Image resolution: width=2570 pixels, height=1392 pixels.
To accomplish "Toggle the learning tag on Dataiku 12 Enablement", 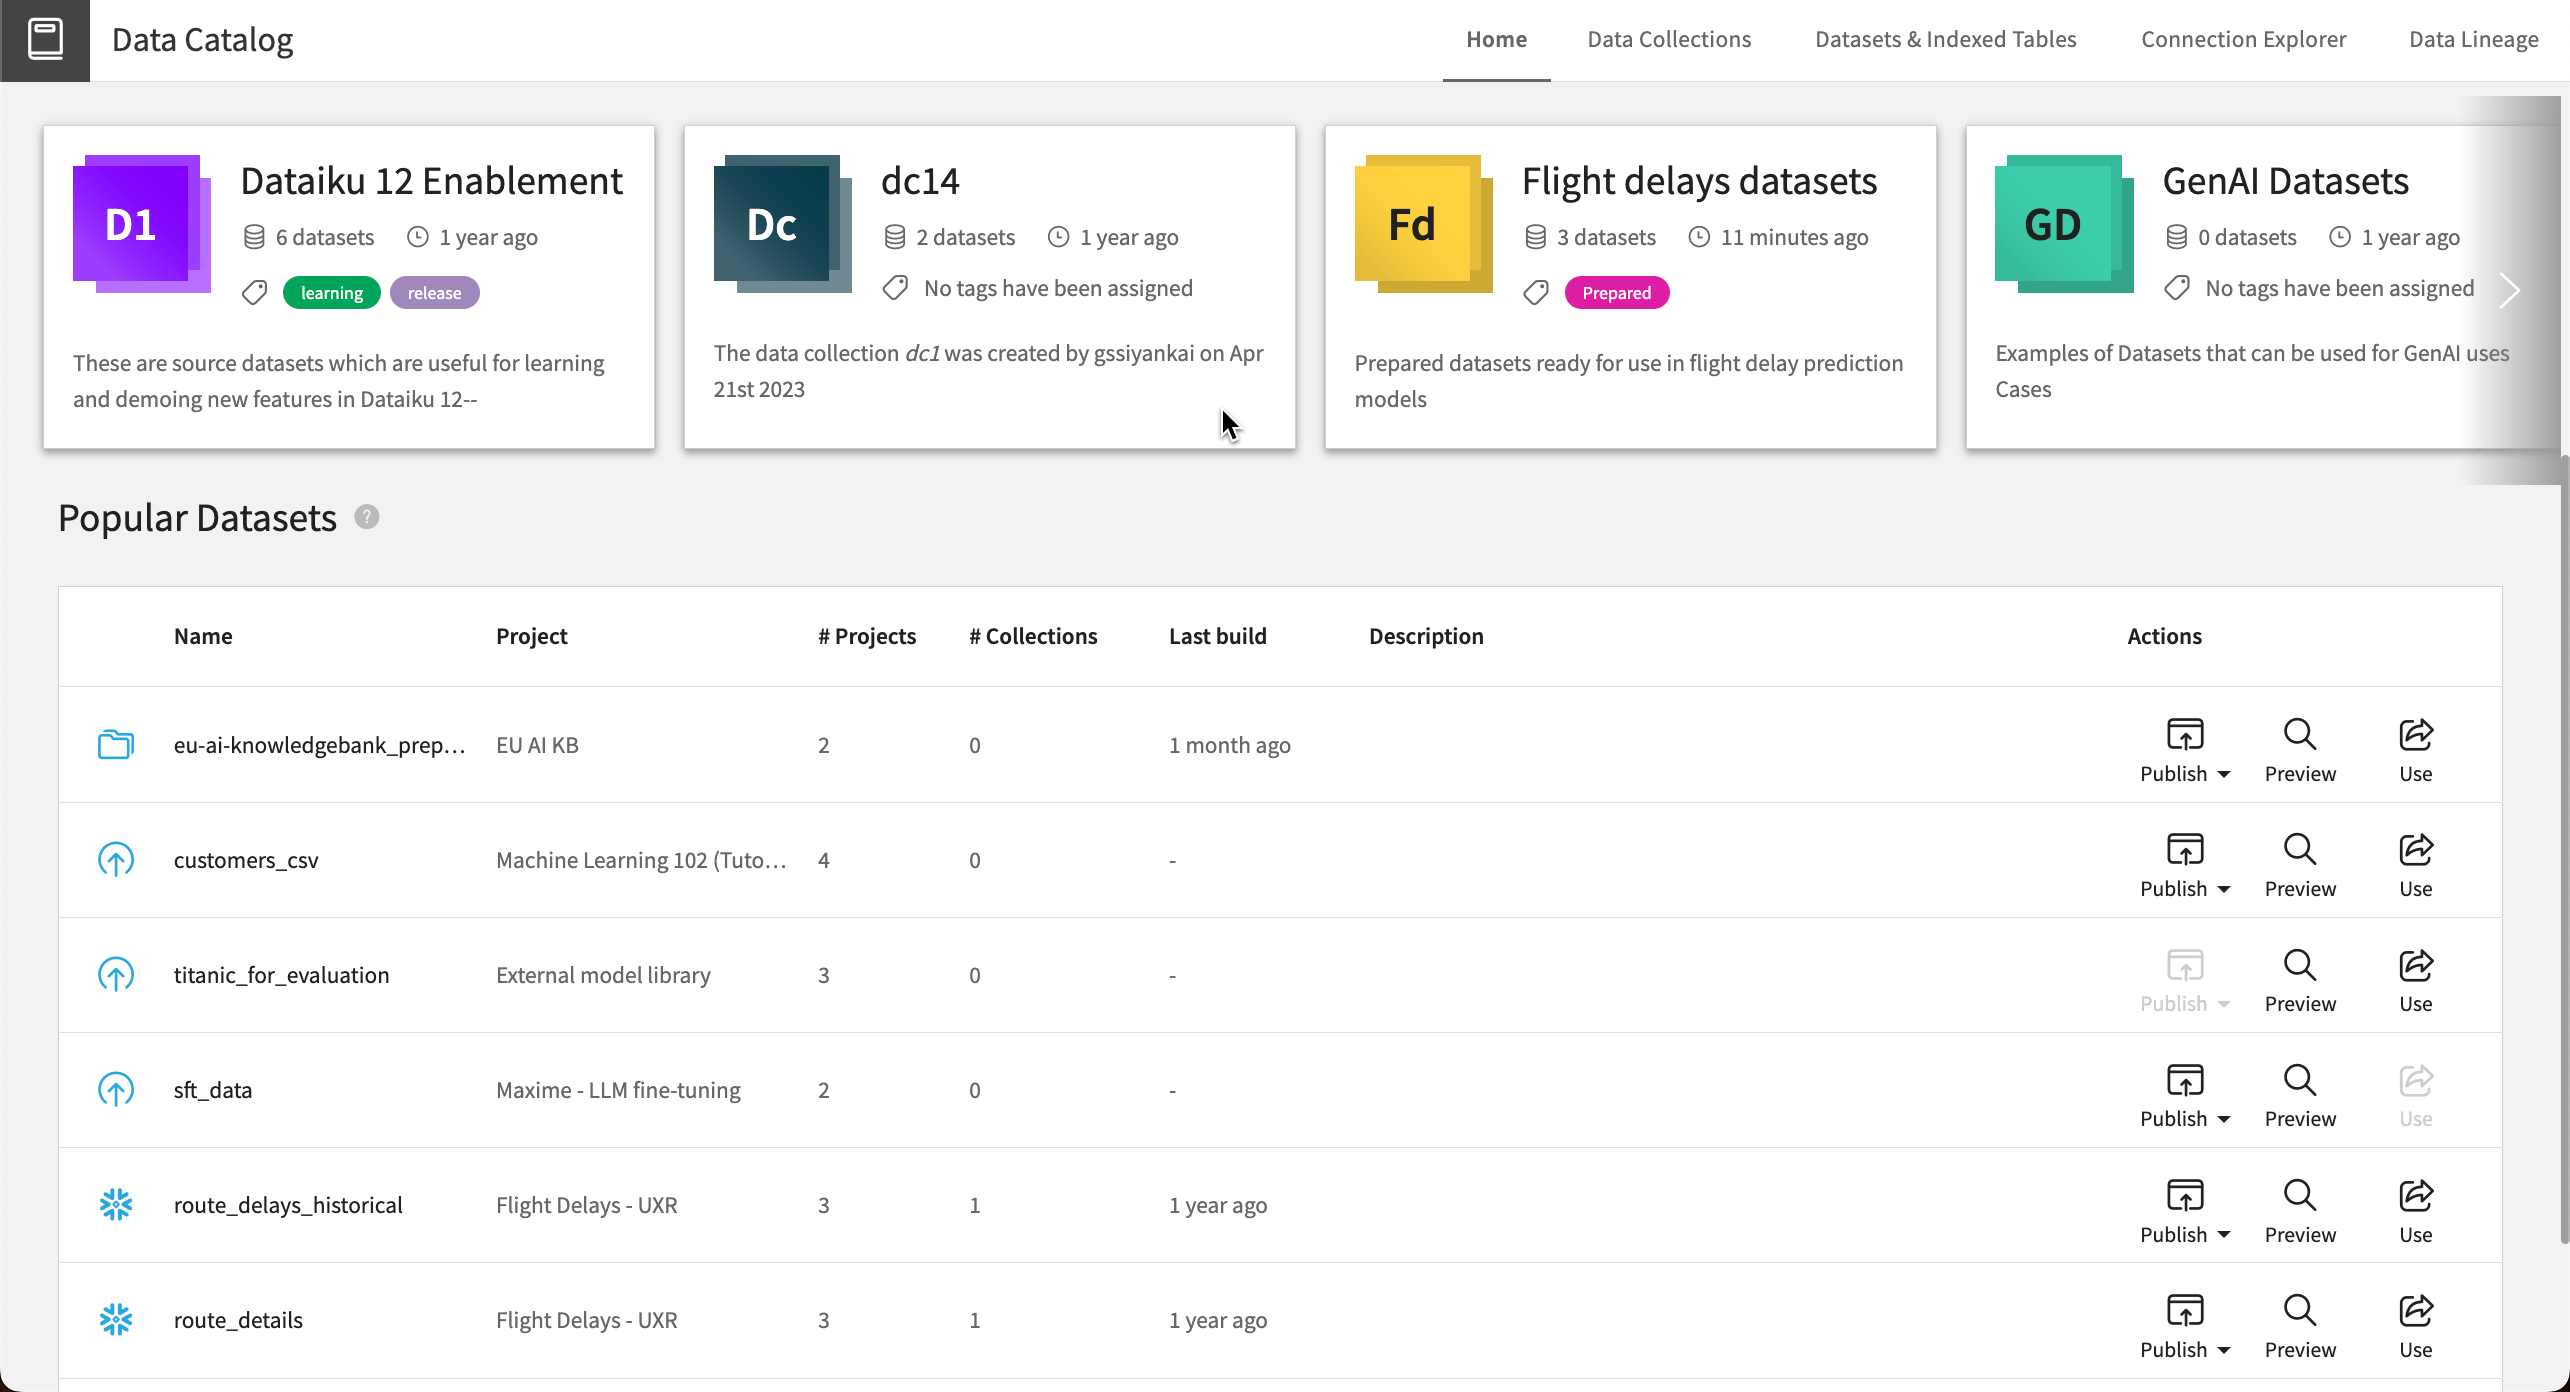I will click(x=332, y=291).
